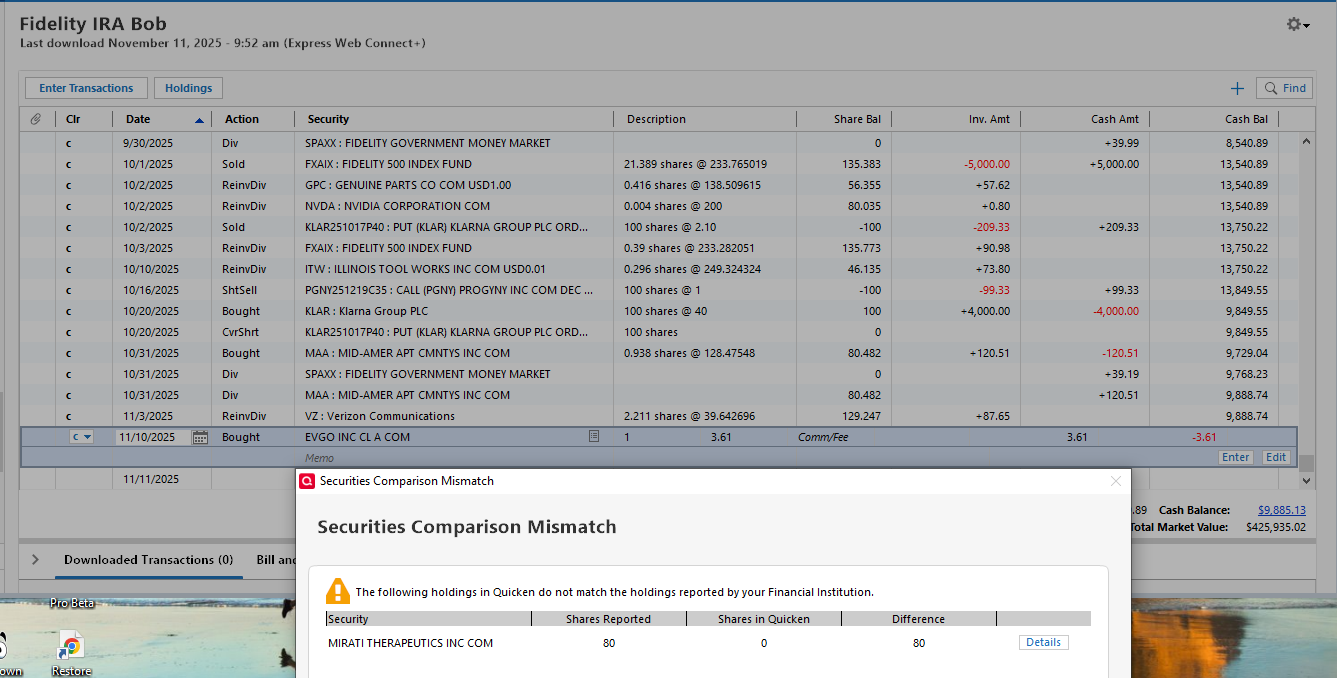1337x678 pixels.
Task: Sort register by Clr column header
Action: (x=85, y=119)
